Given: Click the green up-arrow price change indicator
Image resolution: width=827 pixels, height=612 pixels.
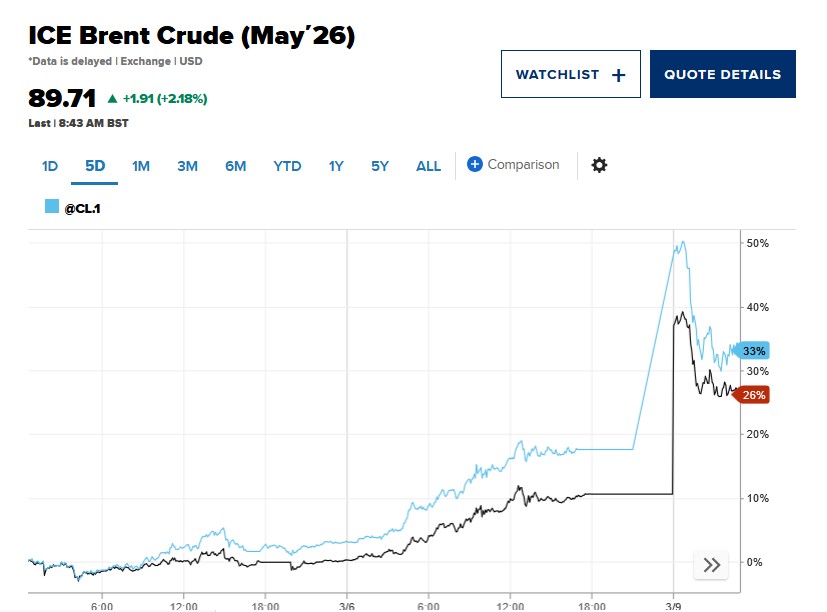Looking at the screenshot, I should tap(112, 99).
